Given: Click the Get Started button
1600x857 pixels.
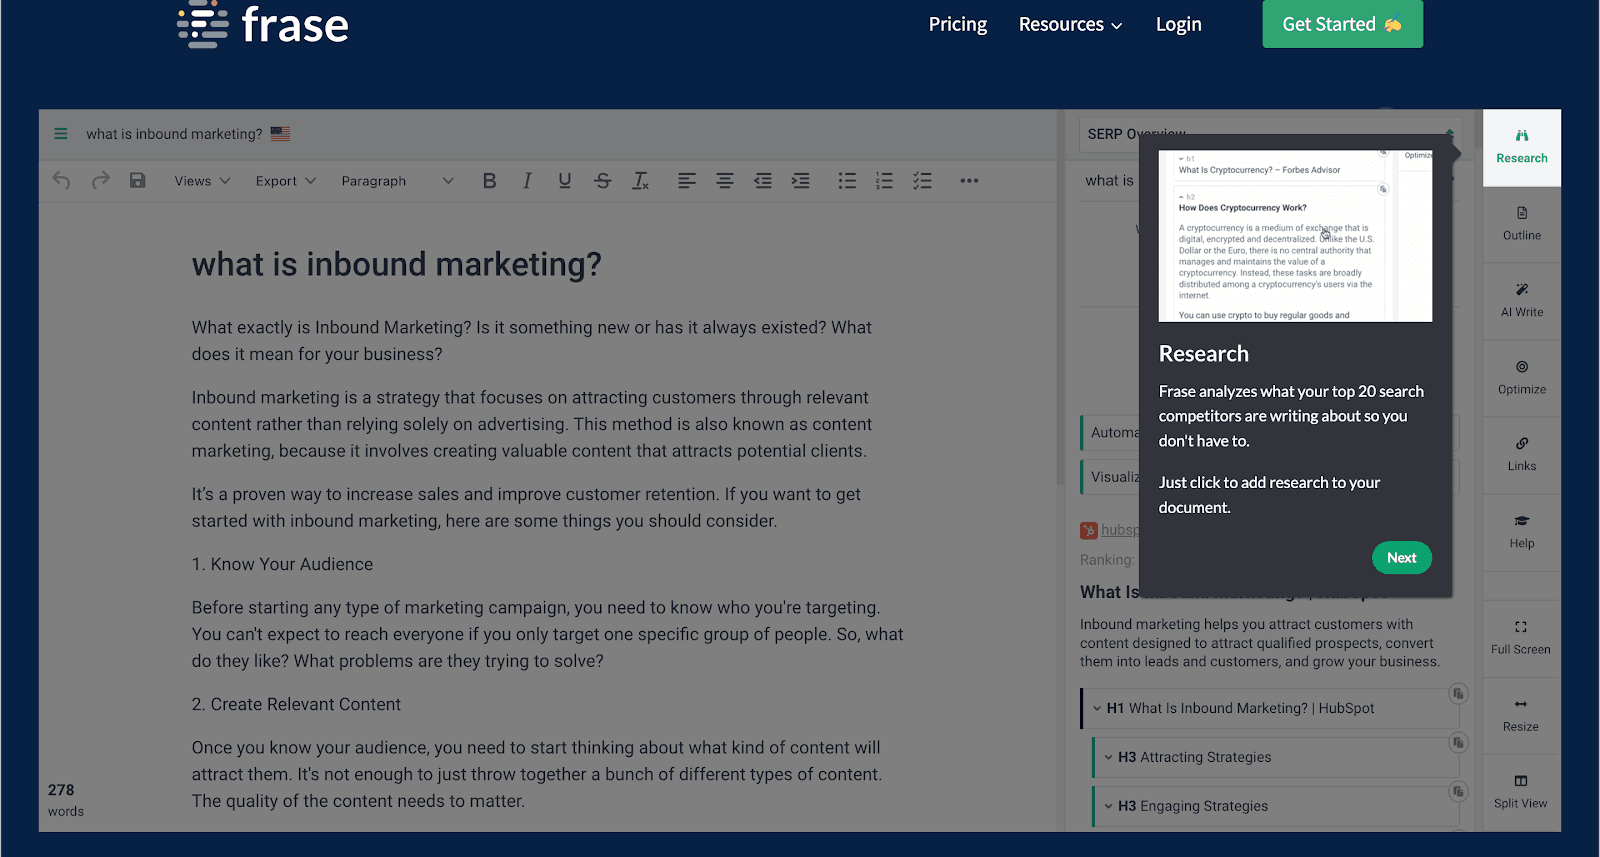Looking at the screenshot, I should click(1342, 24).
